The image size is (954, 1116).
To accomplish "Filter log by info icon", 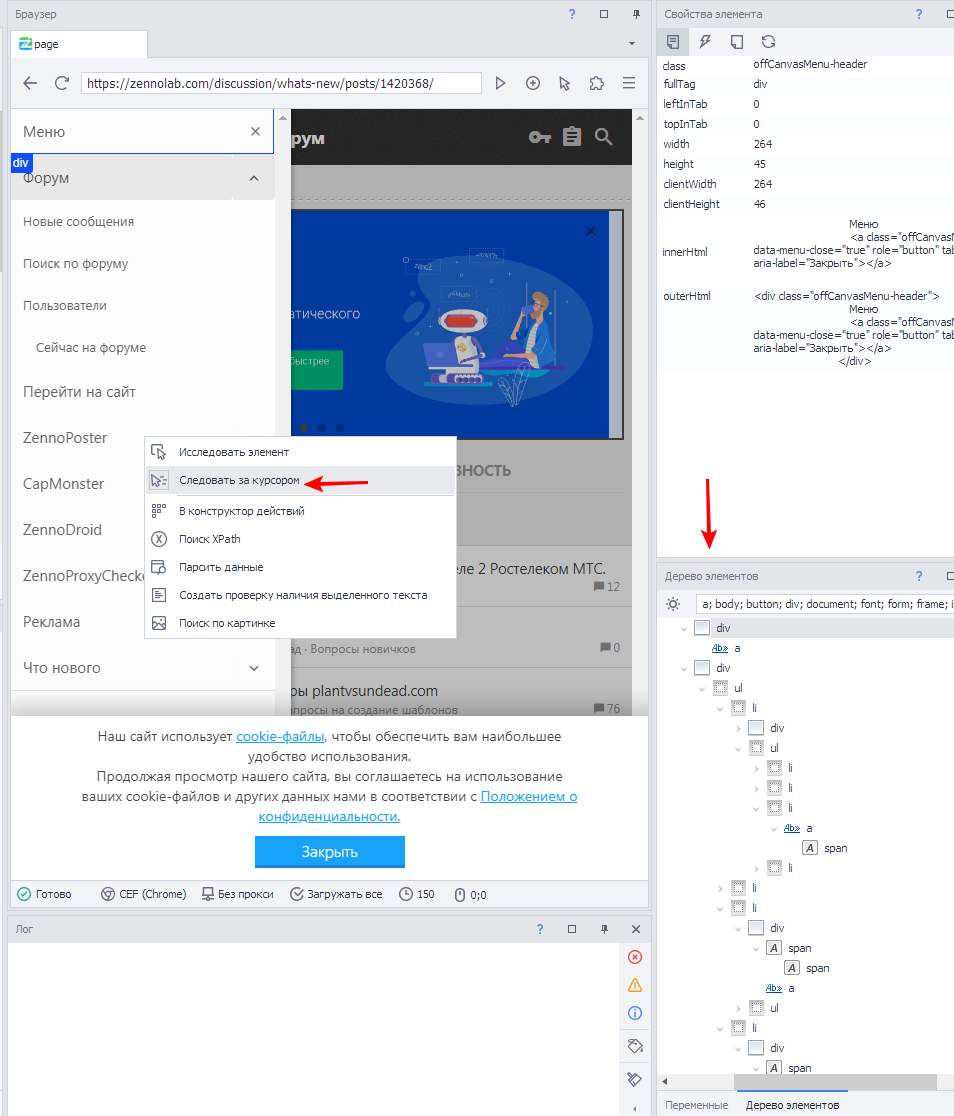I will pos(635,1013).
